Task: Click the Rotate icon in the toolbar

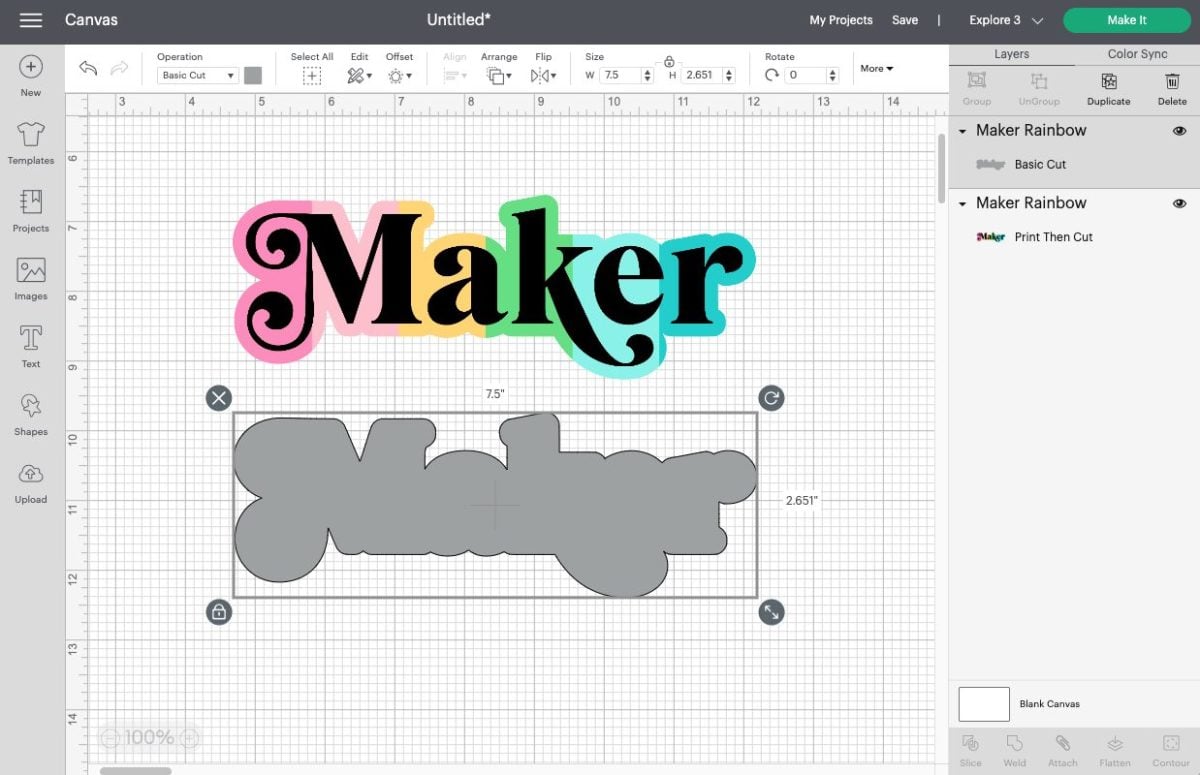Action: [771, 75]
